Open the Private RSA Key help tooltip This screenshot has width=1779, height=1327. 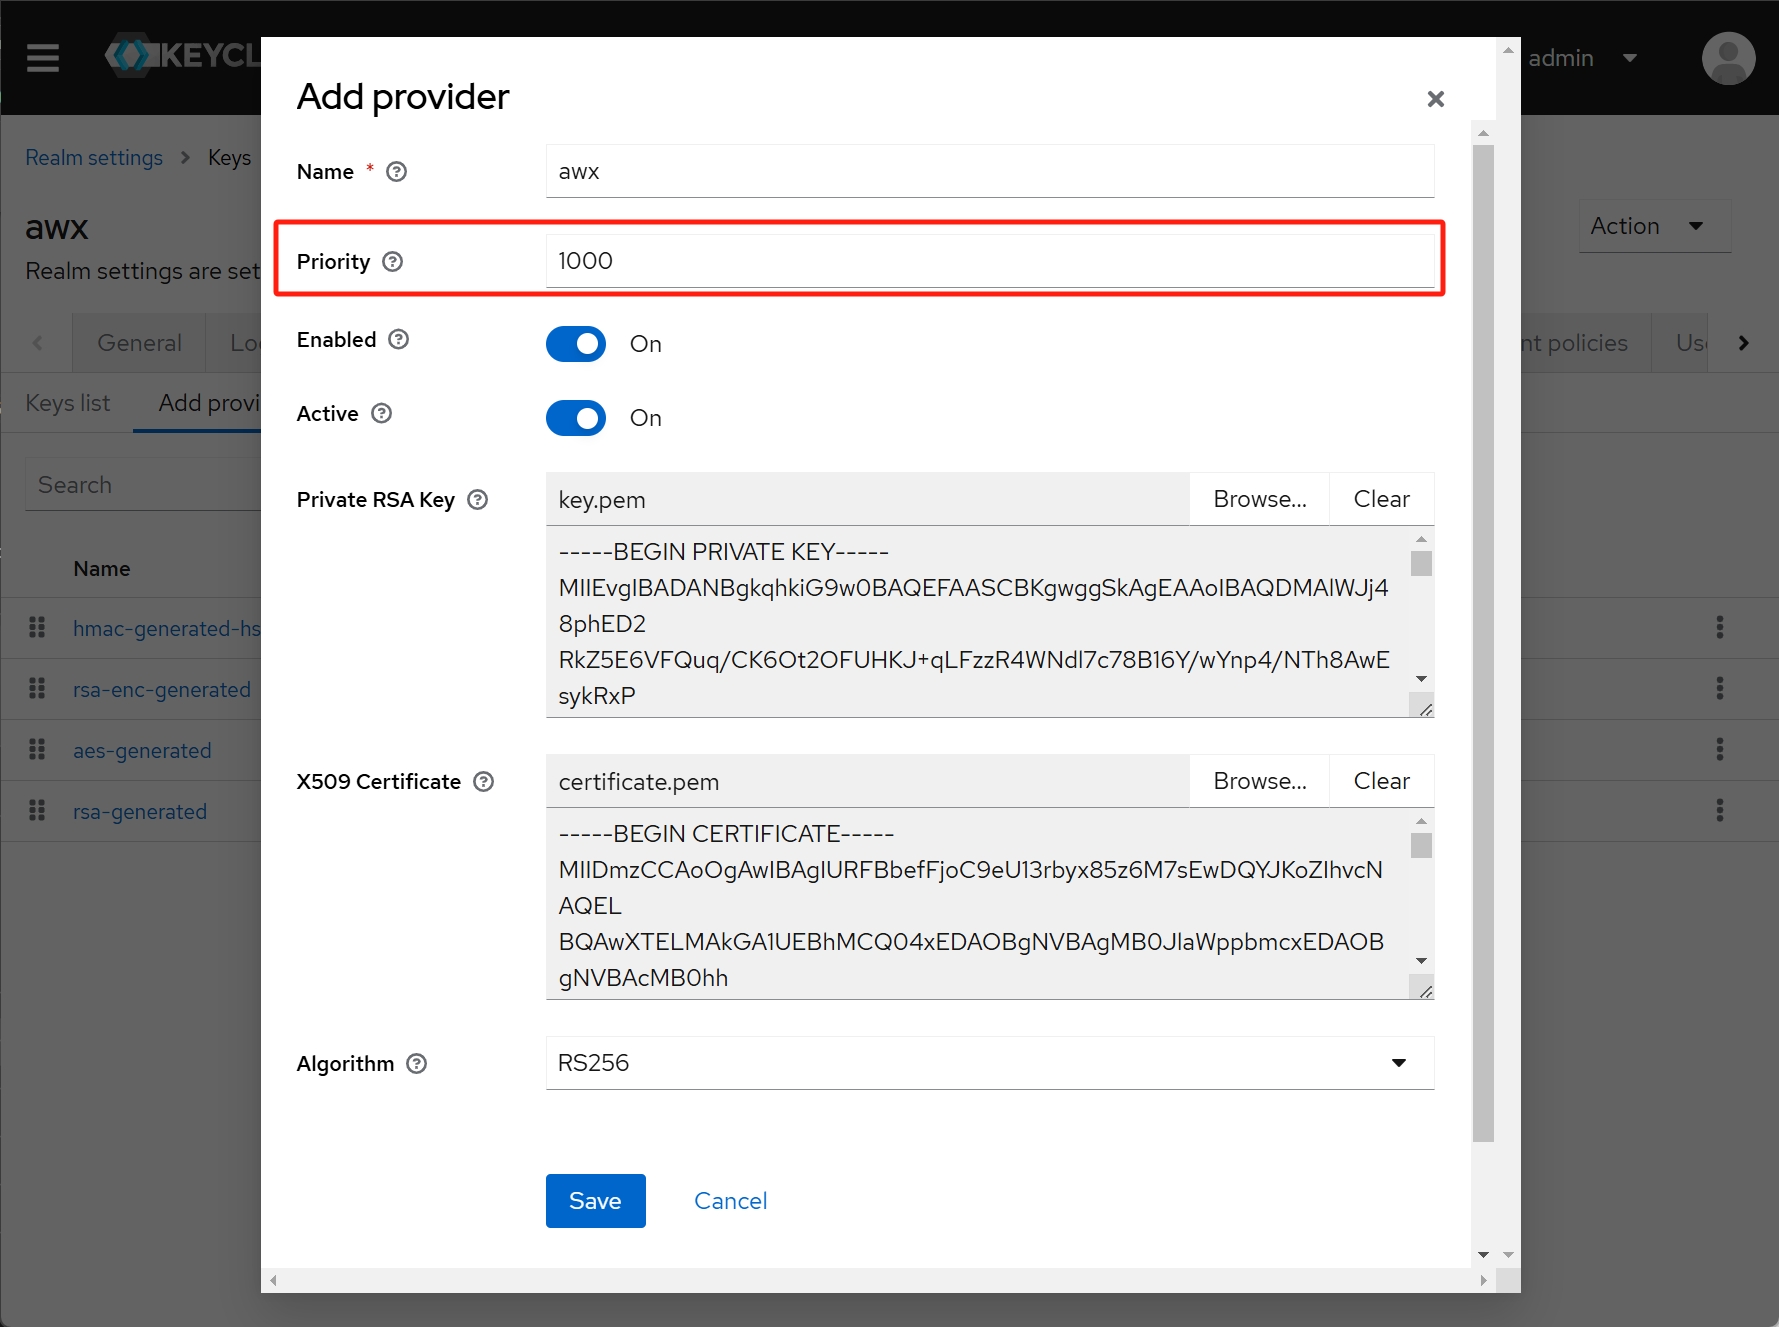pos(478,500)
